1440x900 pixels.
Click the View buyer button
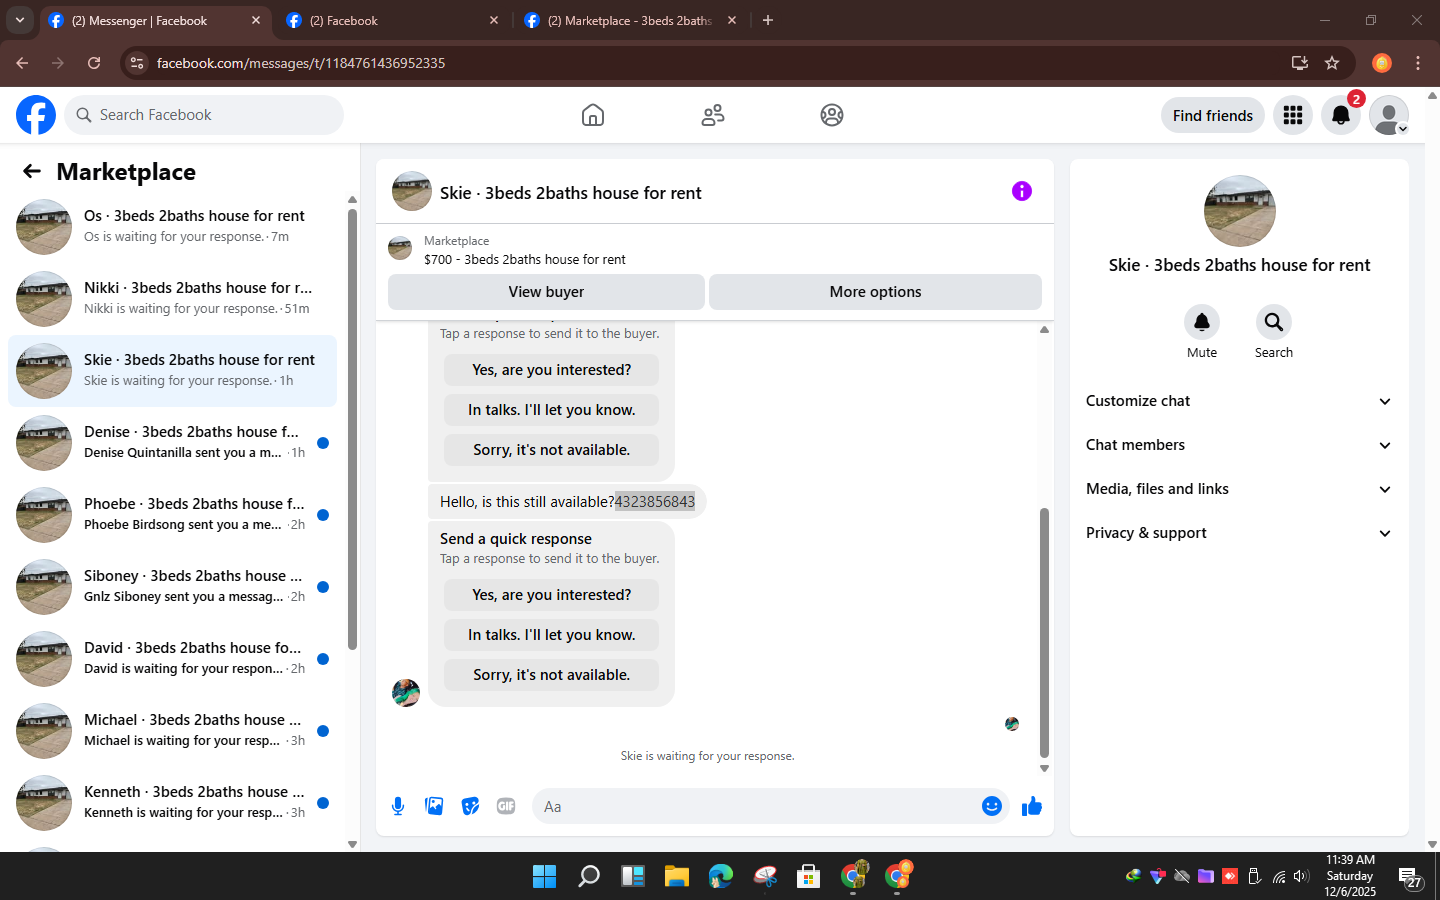click(546, 292)
